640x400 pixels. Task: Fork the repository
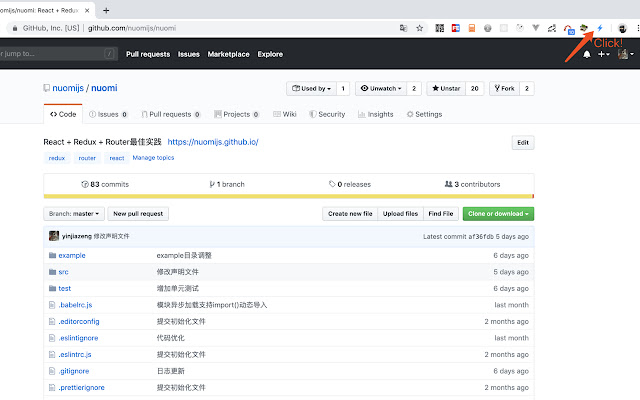point(504,89)
